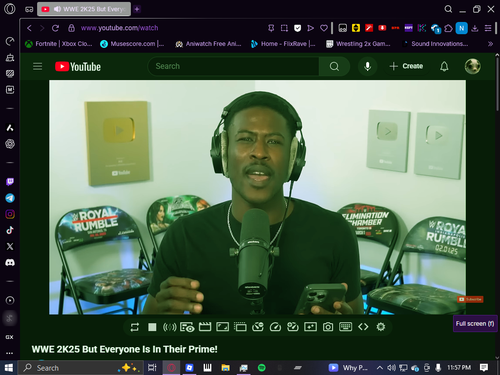The image size is (500, 375).
Task: Start voice search with microphone button
Action: 368,66
